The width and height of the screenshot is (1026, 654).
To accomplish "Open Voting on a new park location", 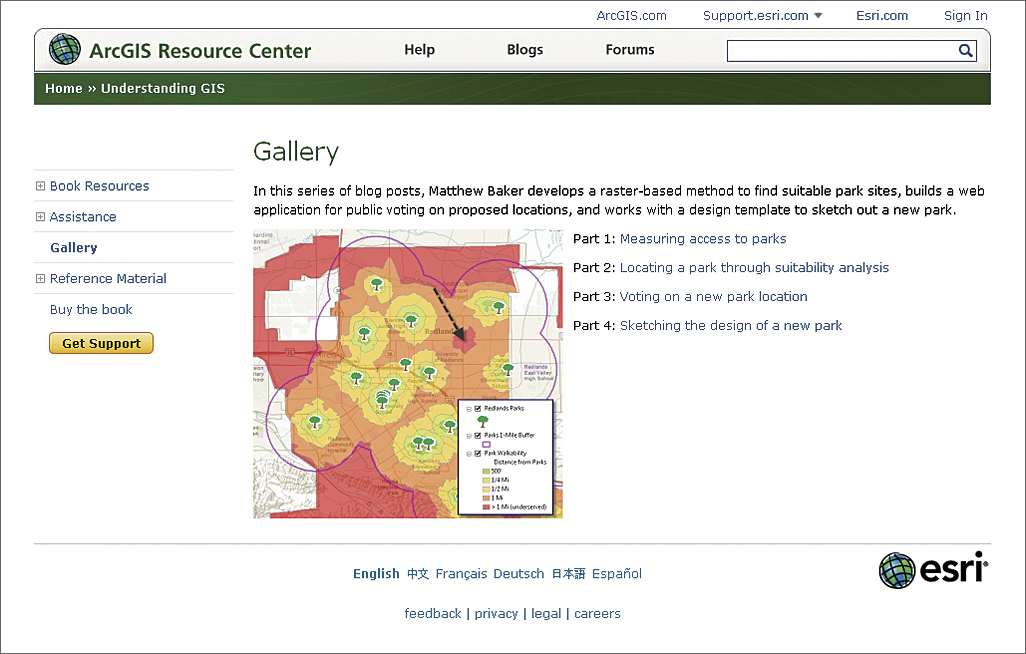I will [x=713, y=297].
